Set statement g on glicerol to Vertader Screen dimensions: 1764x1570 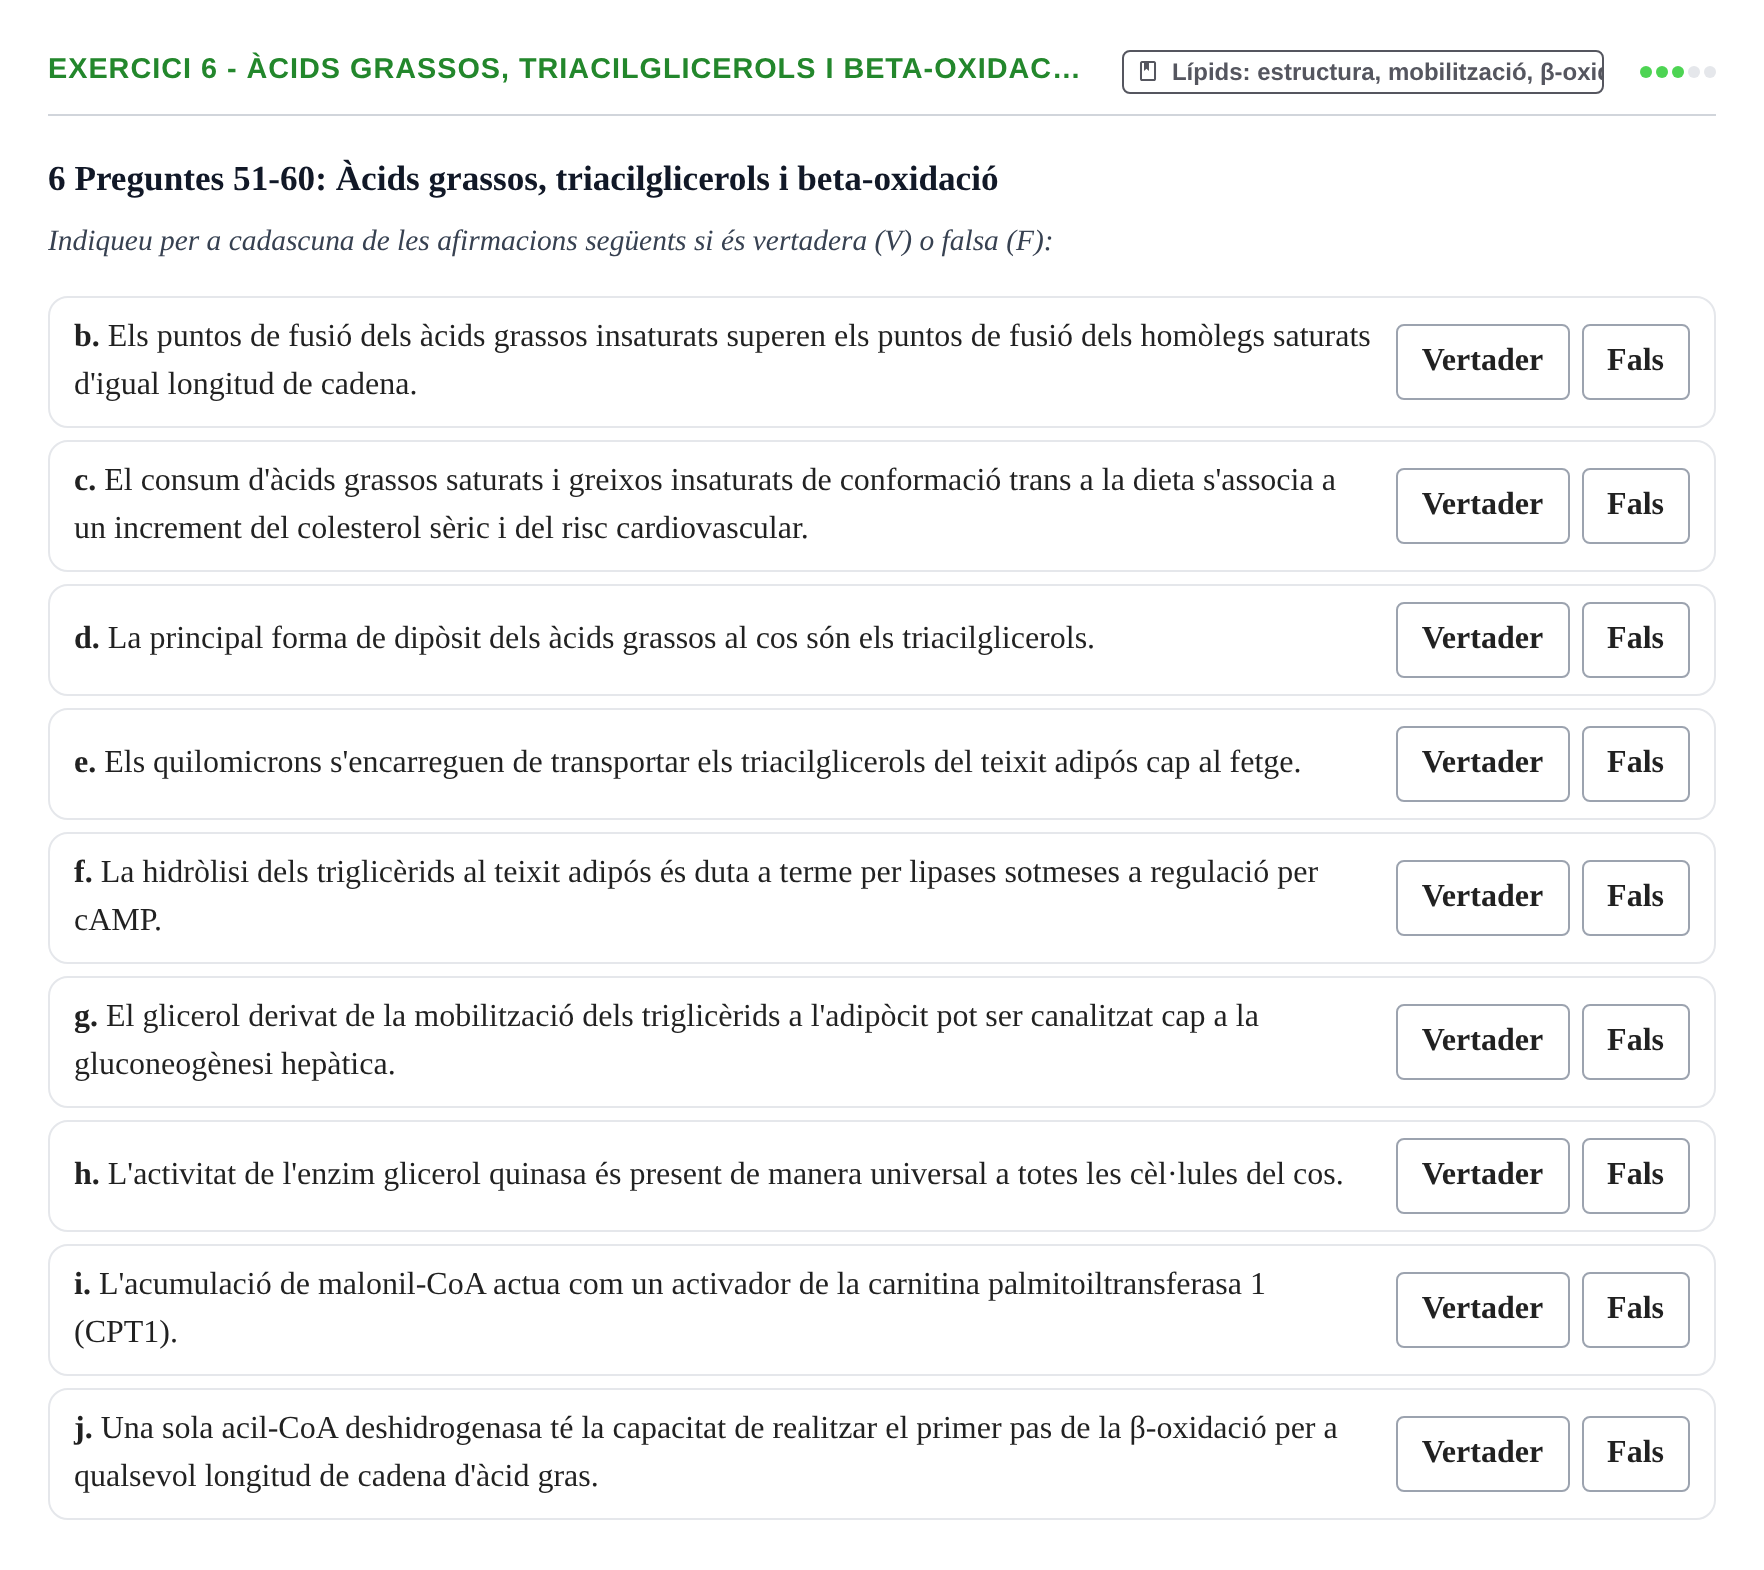tap(1482, 1041)
